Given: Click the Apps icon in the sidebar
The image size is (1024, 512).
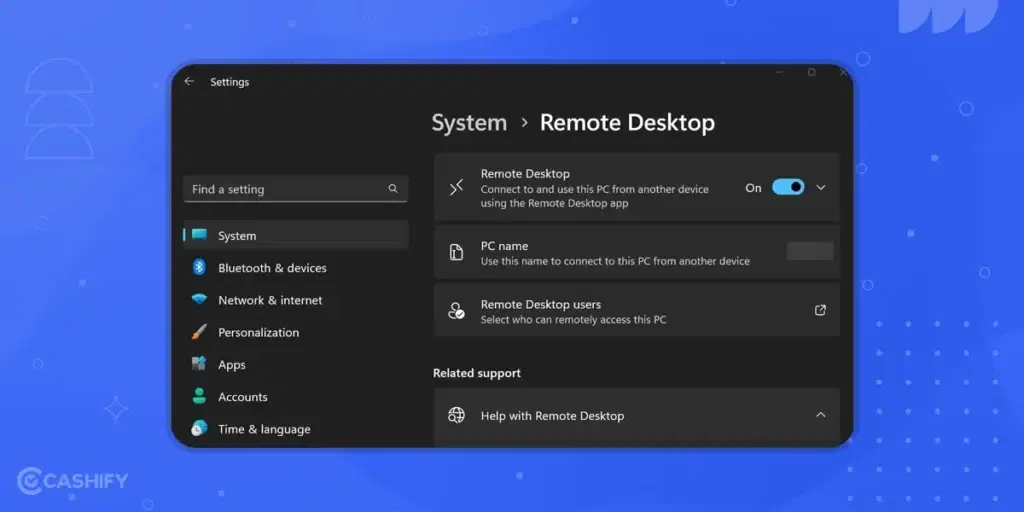Looking at the screenshot, I should pos(199,364).
